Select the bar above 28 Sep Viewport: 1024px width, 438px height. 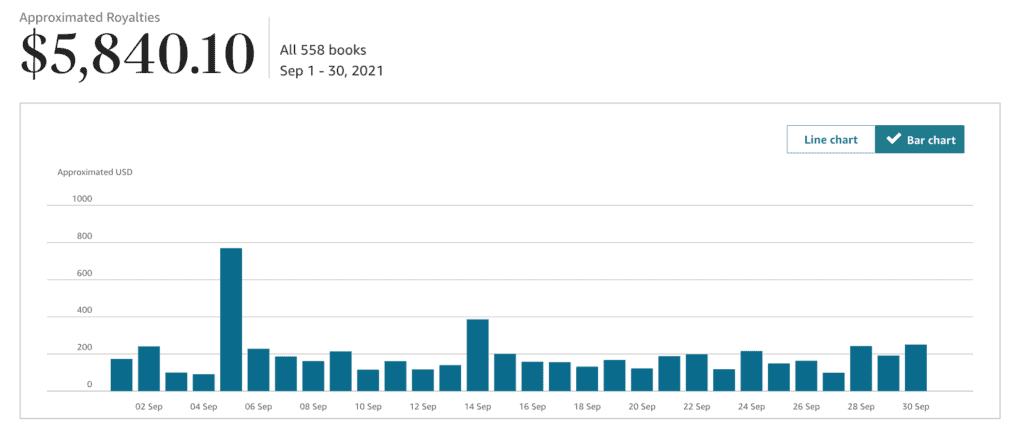862,369
